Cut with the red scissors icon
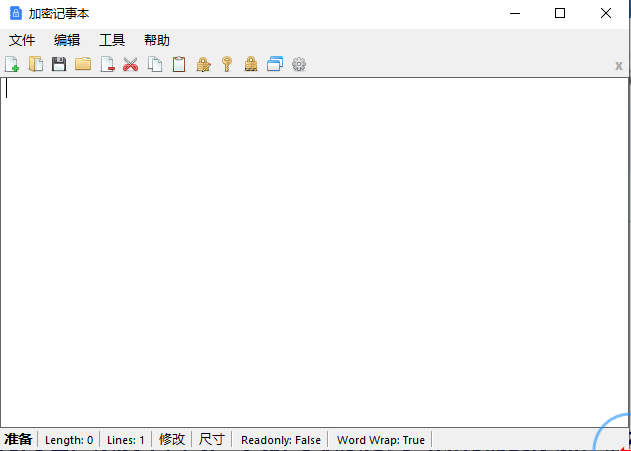The width and height of the screenshot is (631, 451). point(130,64)
